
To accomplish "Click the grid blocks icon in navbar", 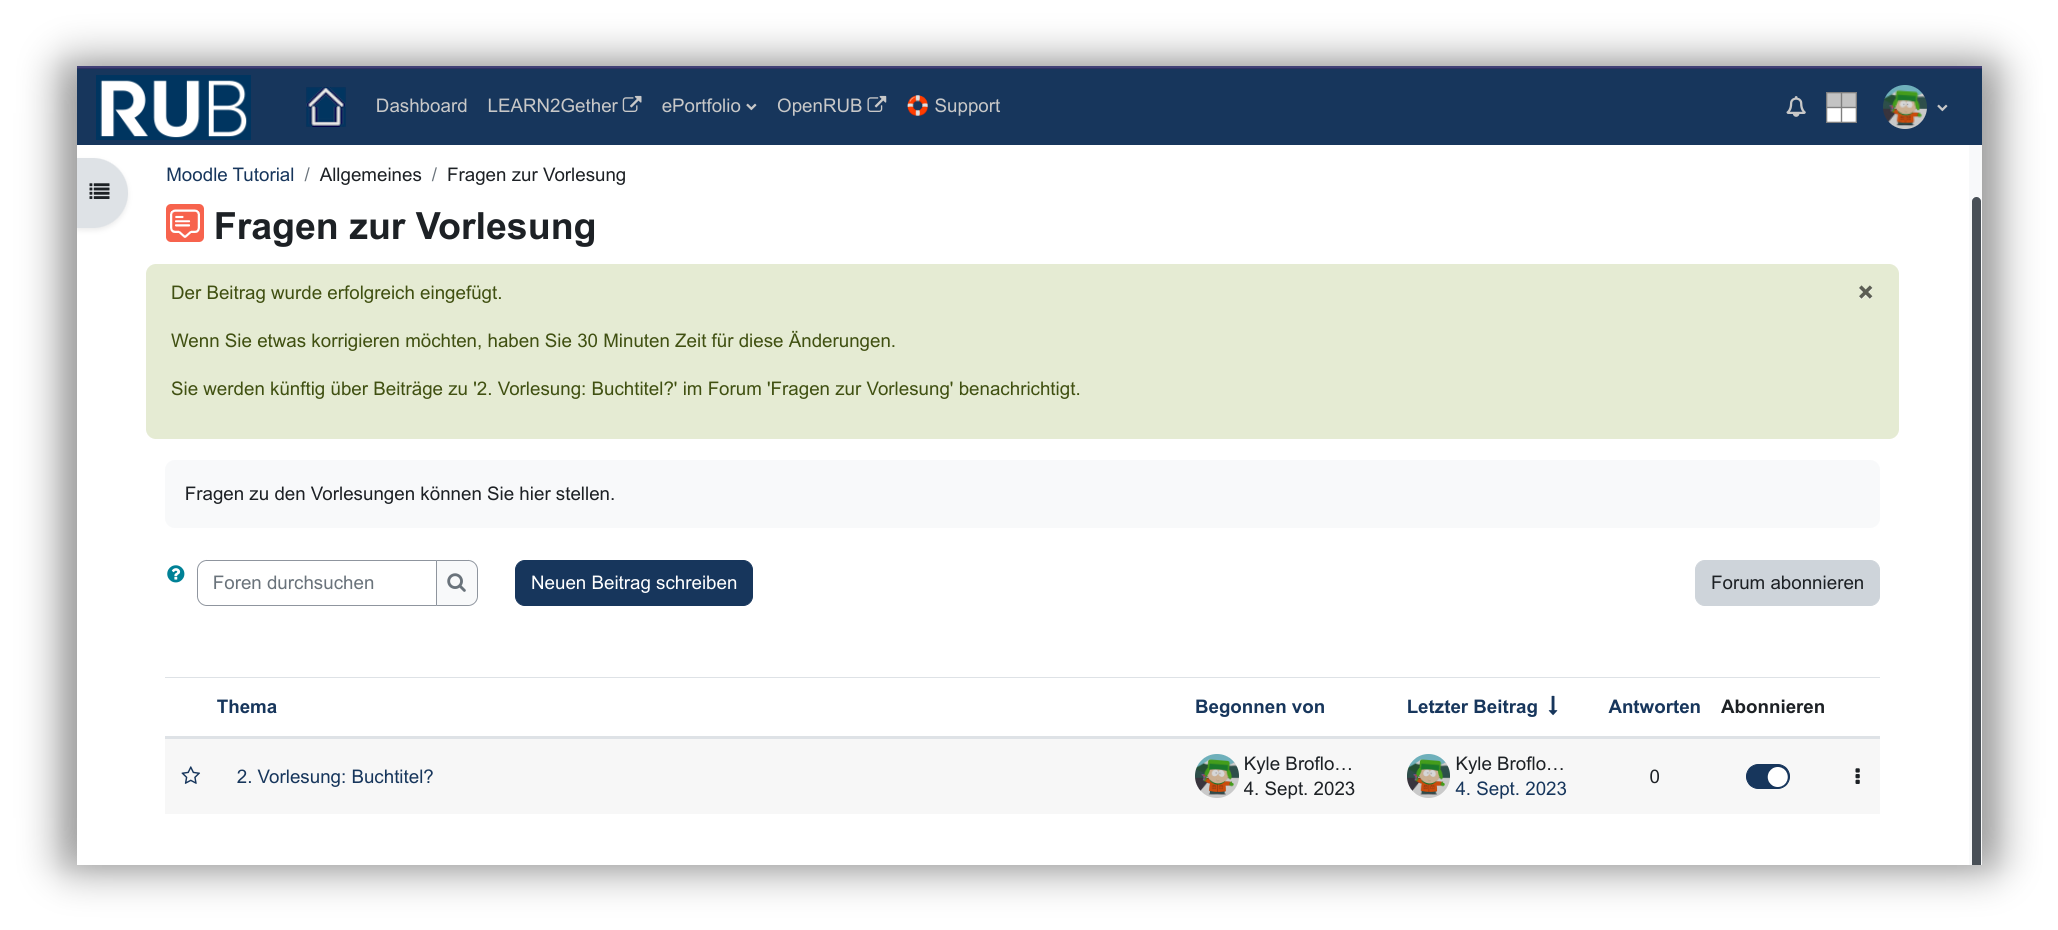I will [x=1840, y=107].
